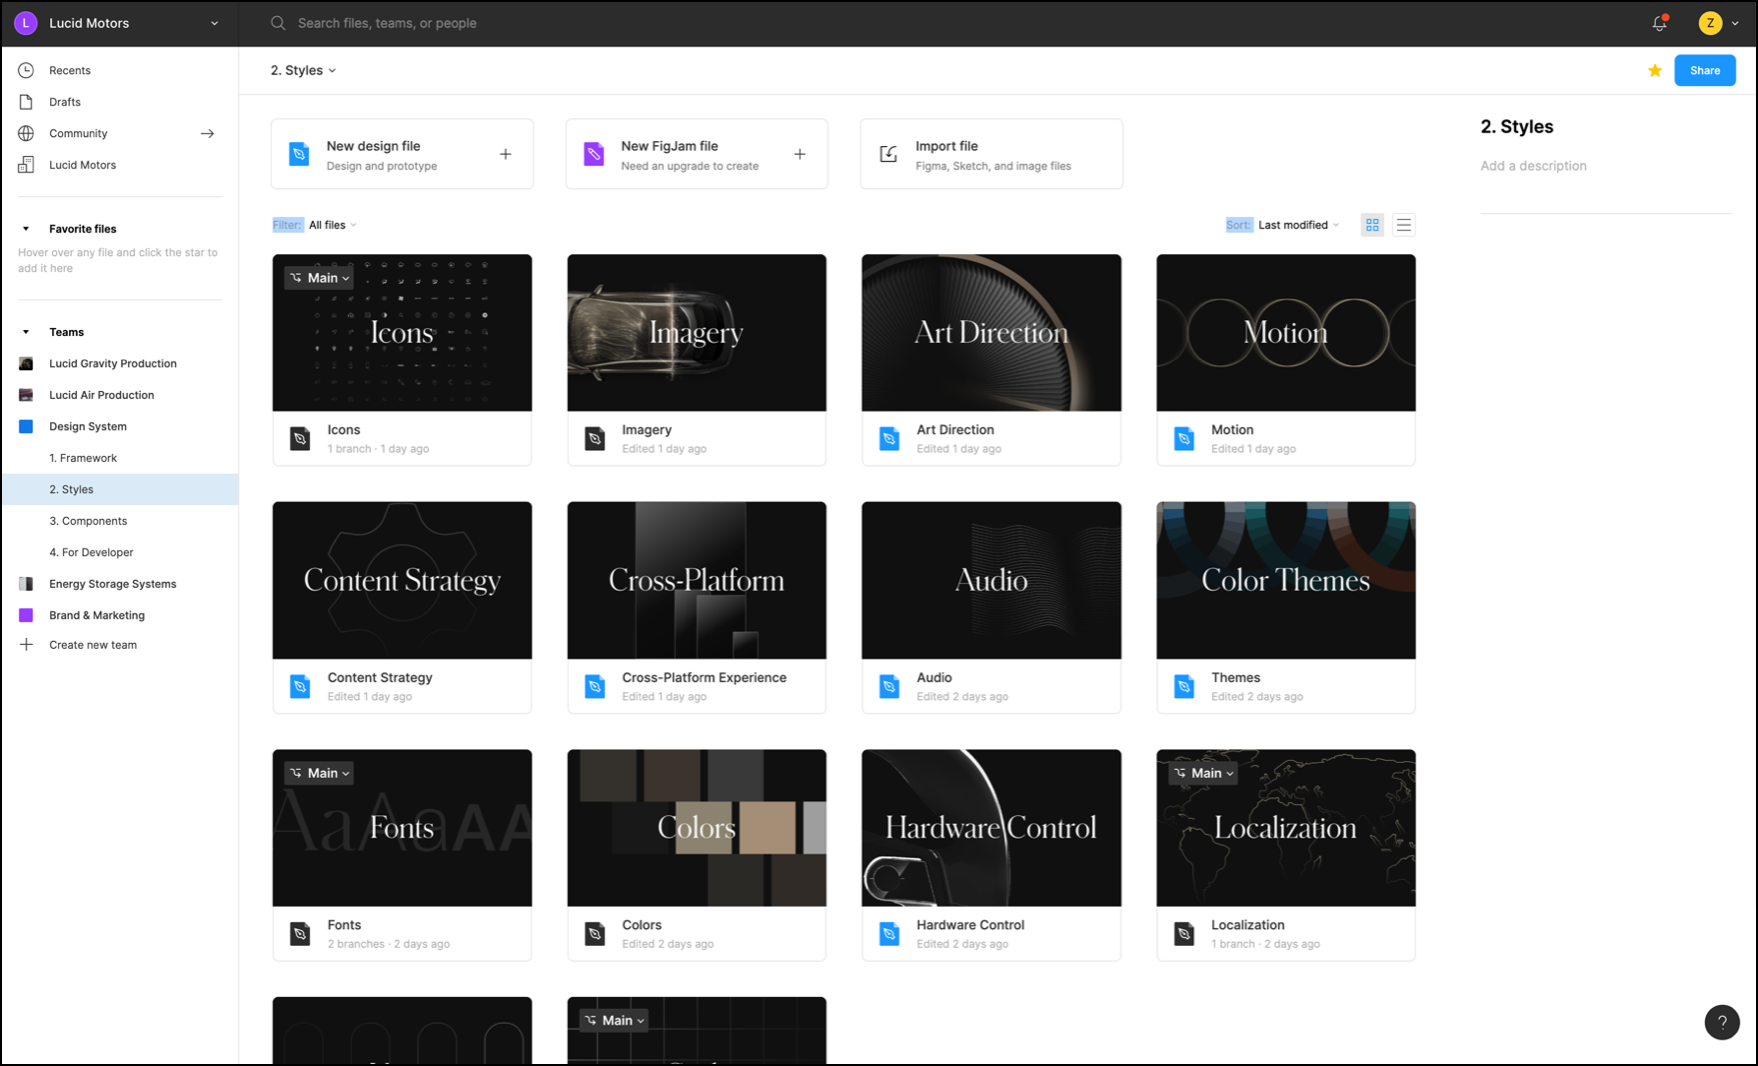Click the Import file icon
The image size is (1758, 1066).
pos(888,154)
